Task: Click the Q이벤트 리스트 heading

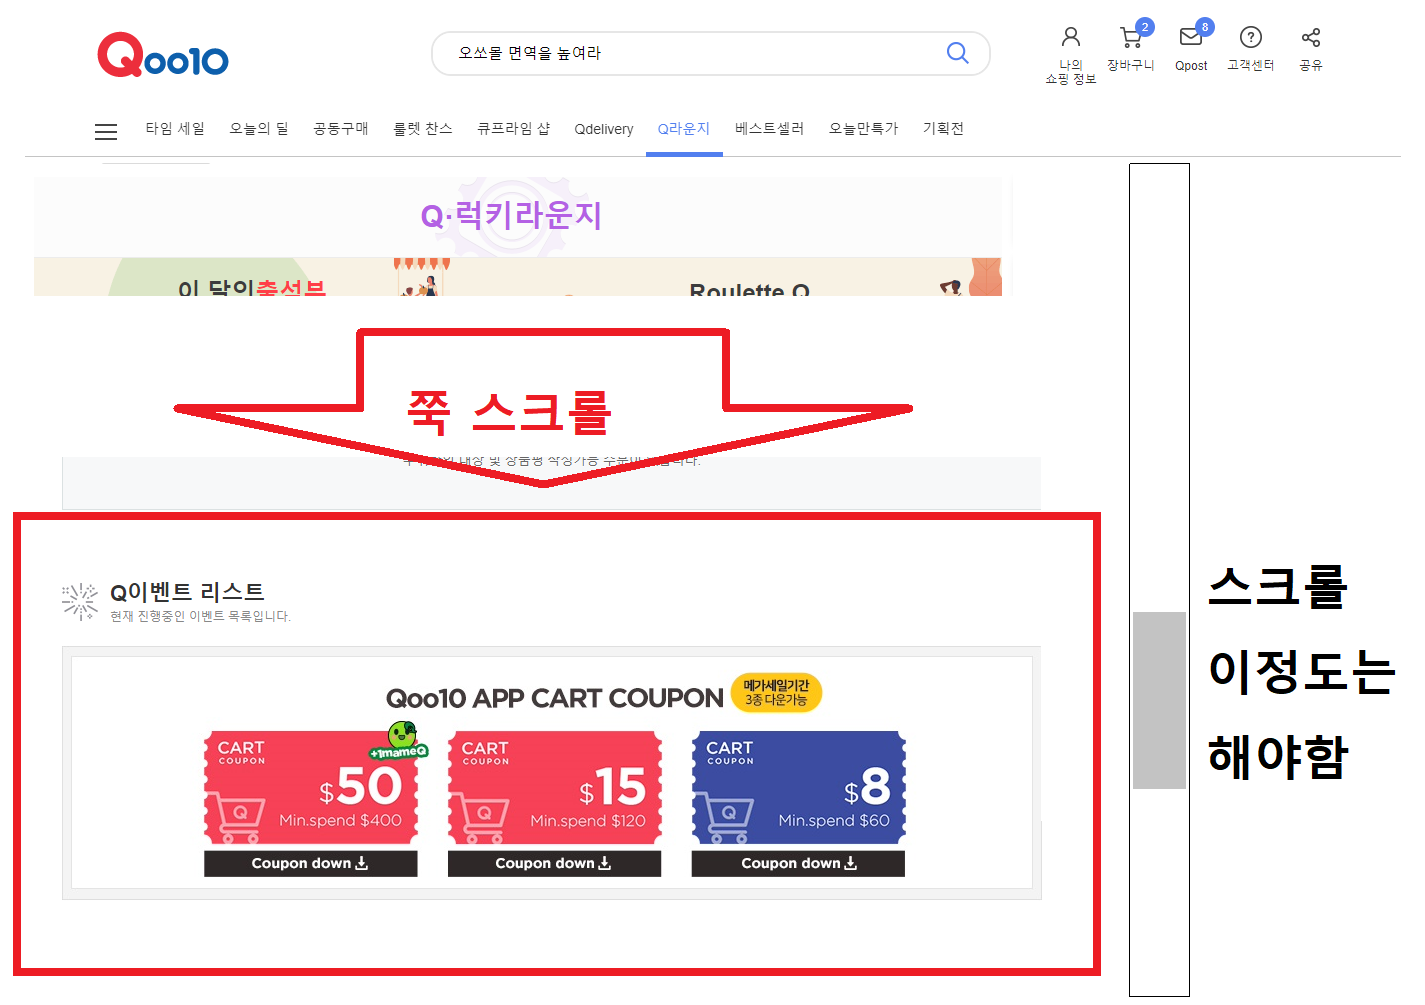Action: (187, 592)
